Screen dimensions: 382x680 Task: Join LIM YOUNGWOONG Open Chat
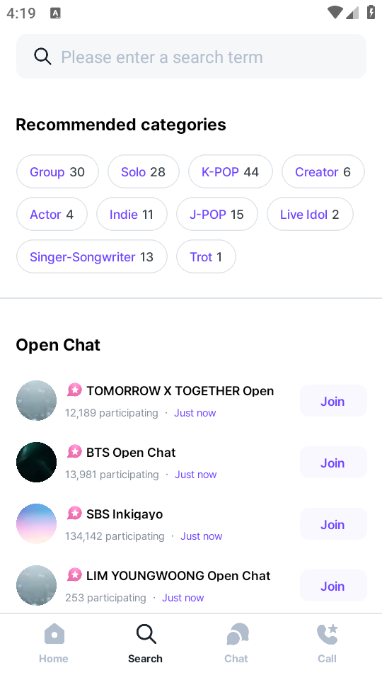[333, 586]
